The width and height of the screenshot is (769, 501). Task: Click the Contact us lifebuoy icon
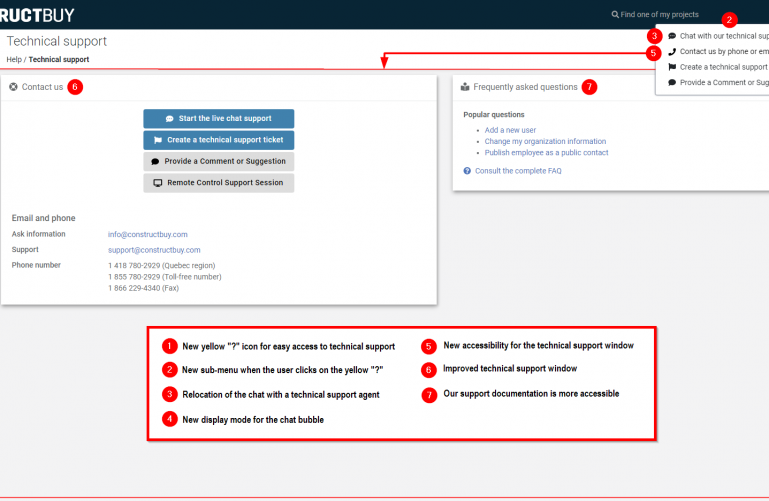tap(13, 87)
